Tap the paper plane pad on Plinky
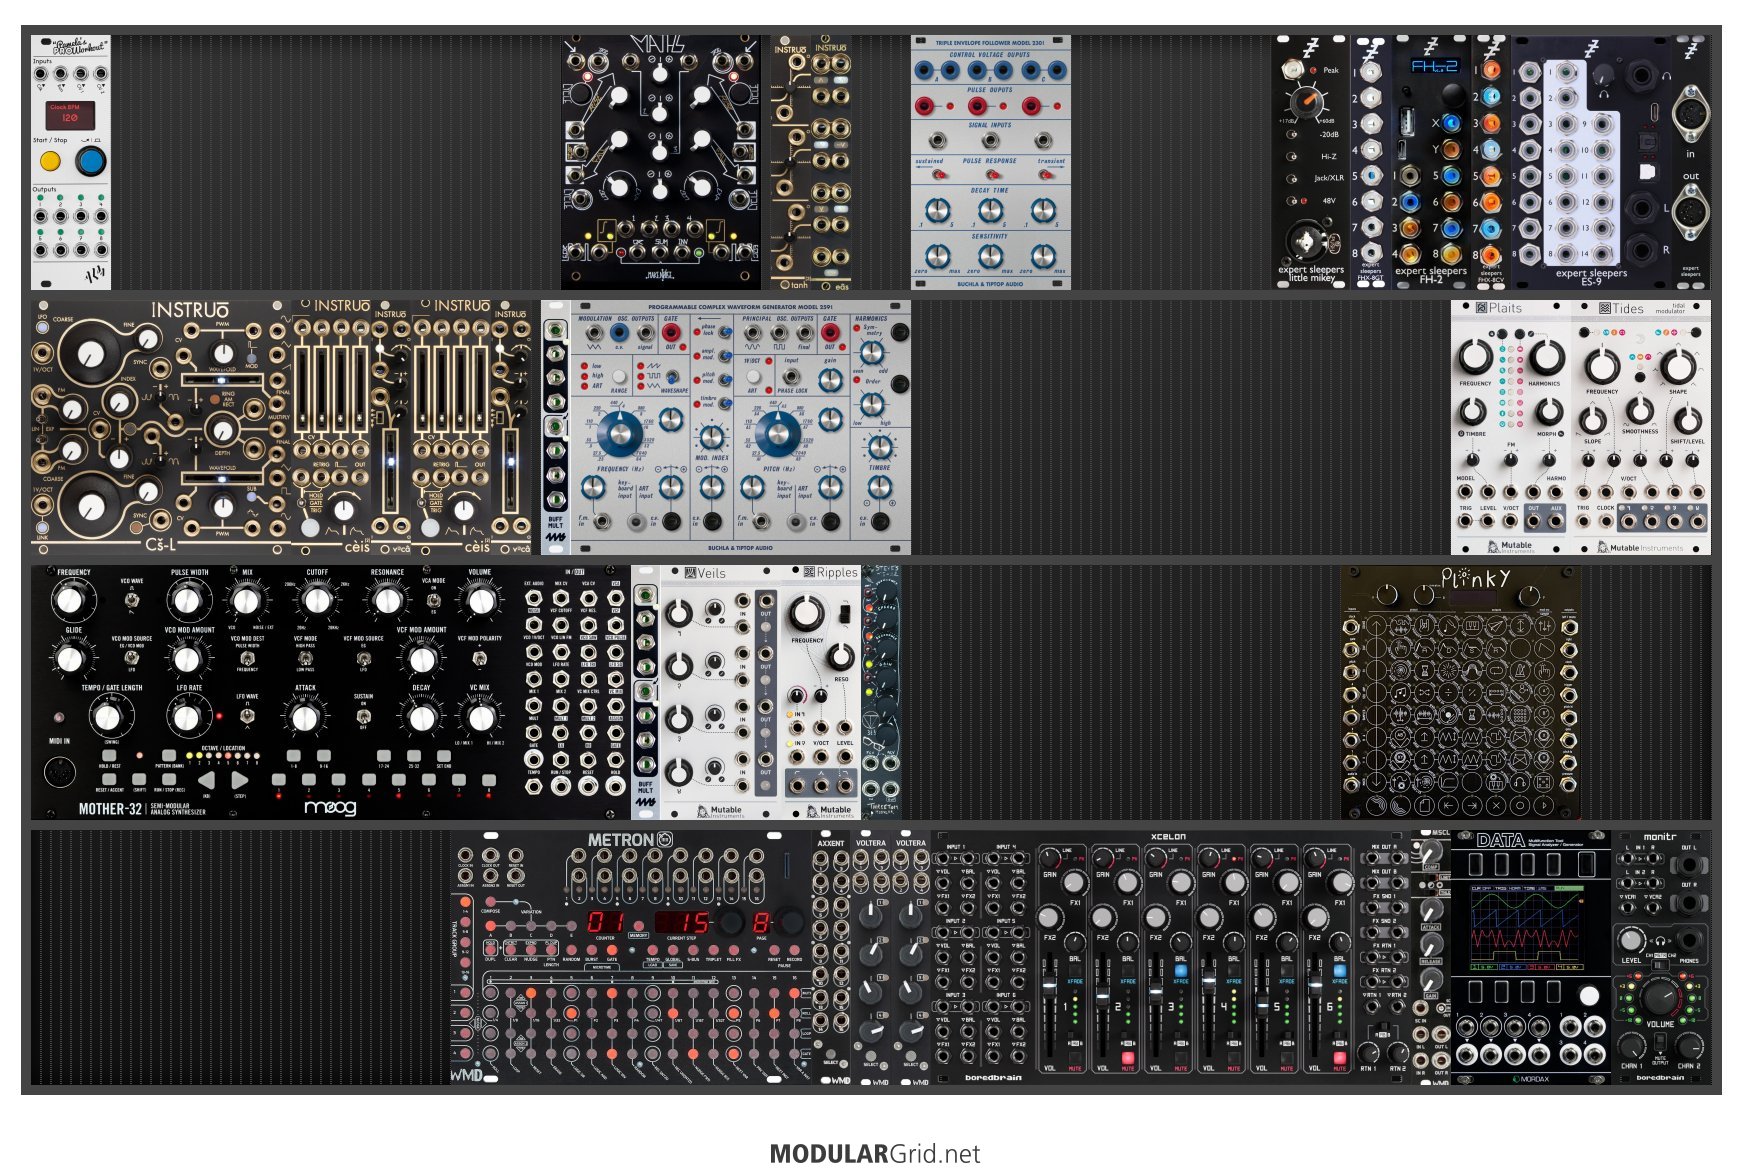Screen dimensions: 1752x1175 click(x=1496, y=627)
